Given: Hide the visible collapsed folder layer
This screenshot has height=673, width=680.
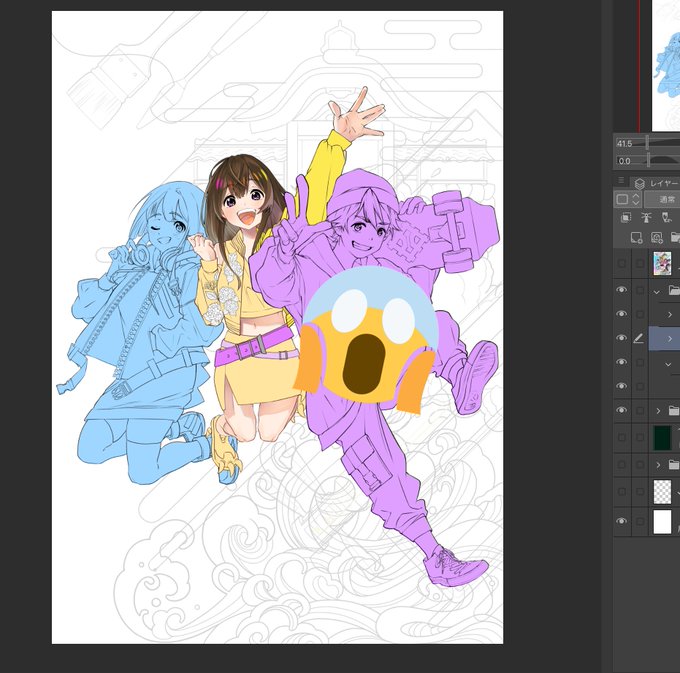Looking at the screenshot, I should pyautogui.click(x=621, y=410).
